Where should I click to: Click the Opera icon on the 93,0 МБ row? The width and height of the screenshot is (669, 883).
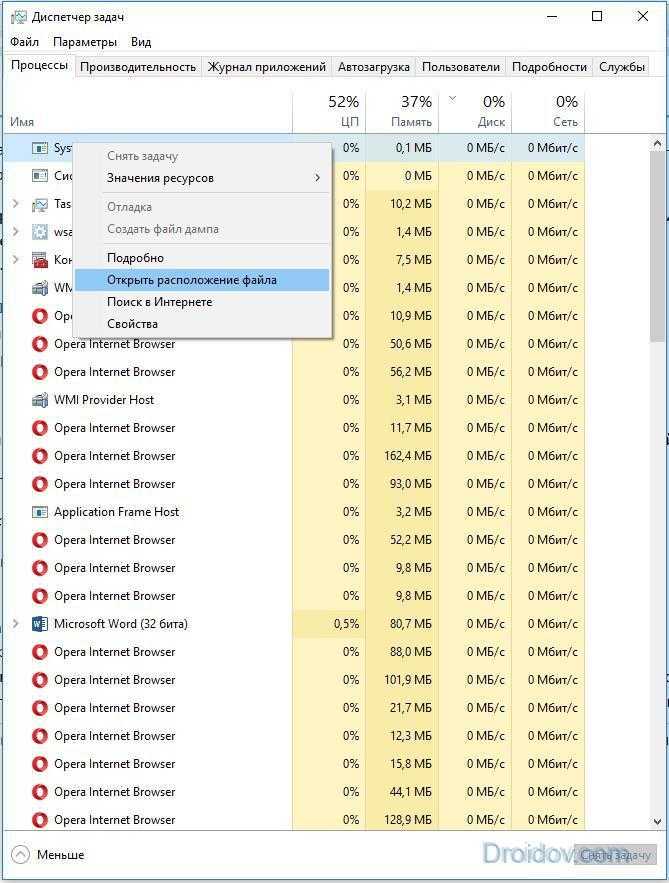pyautogui.click(x=39, y=484)
